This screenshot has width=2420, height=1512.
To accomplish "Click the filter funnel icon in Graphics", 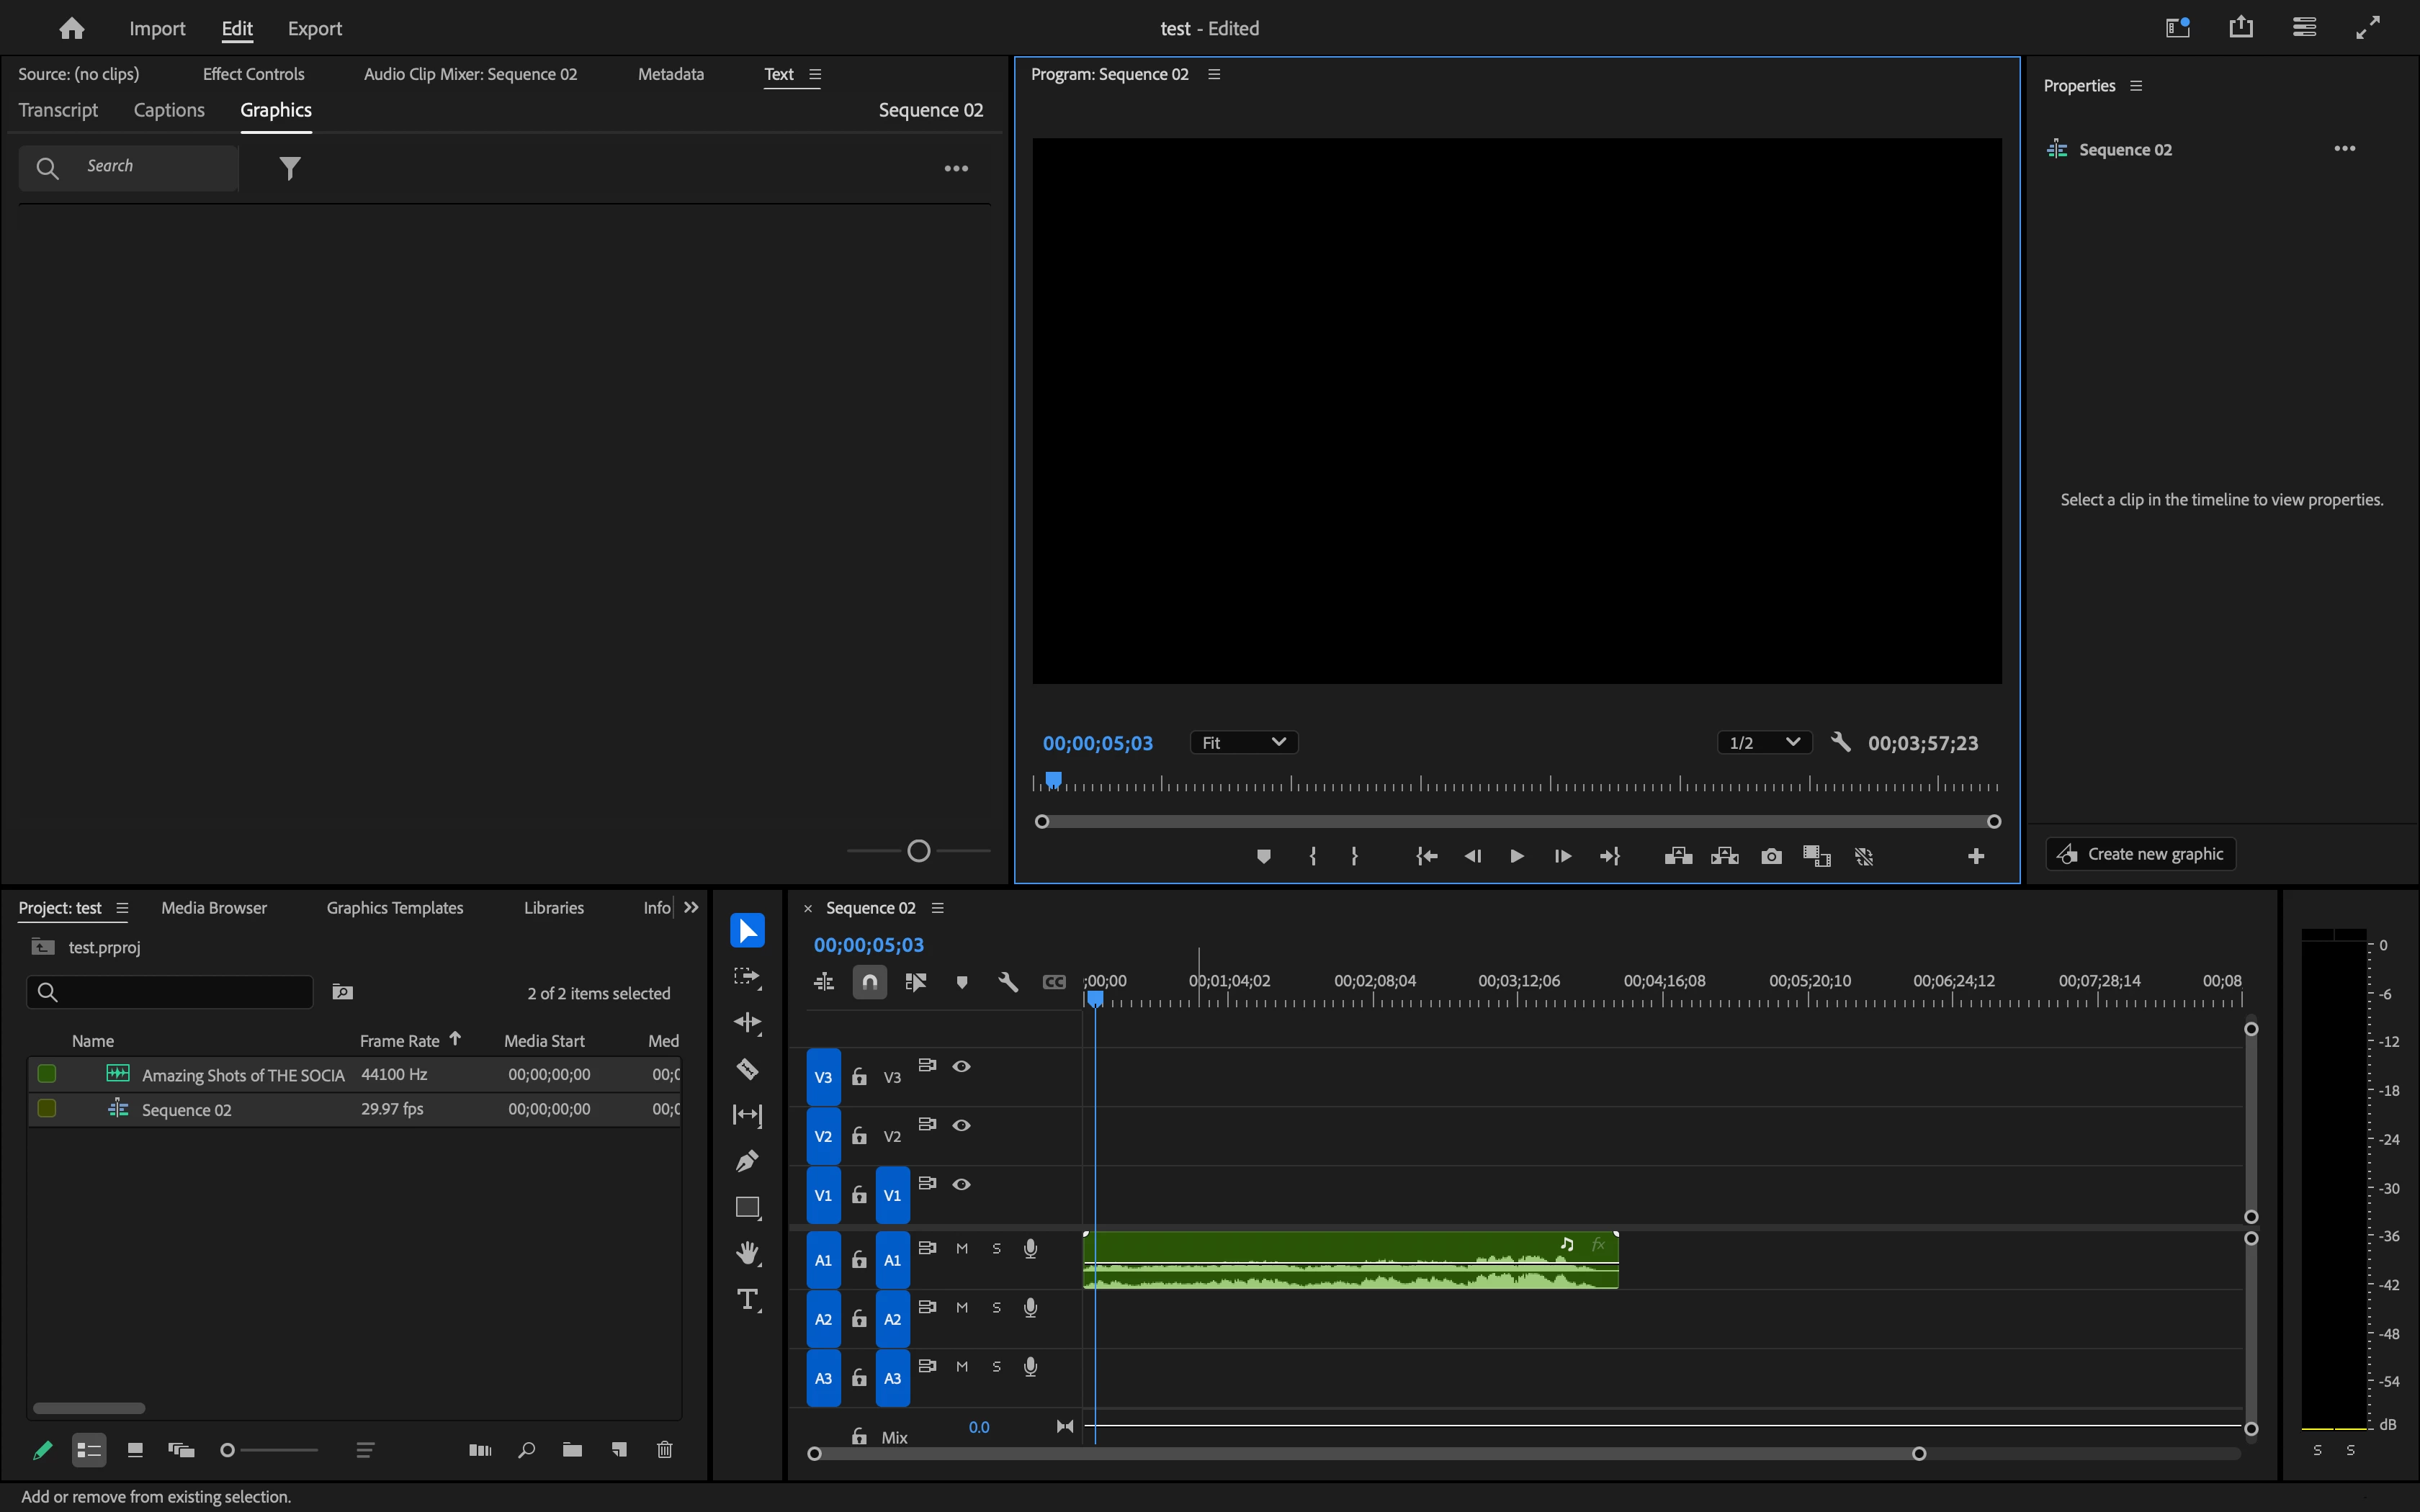I will (x=290, y=168).
